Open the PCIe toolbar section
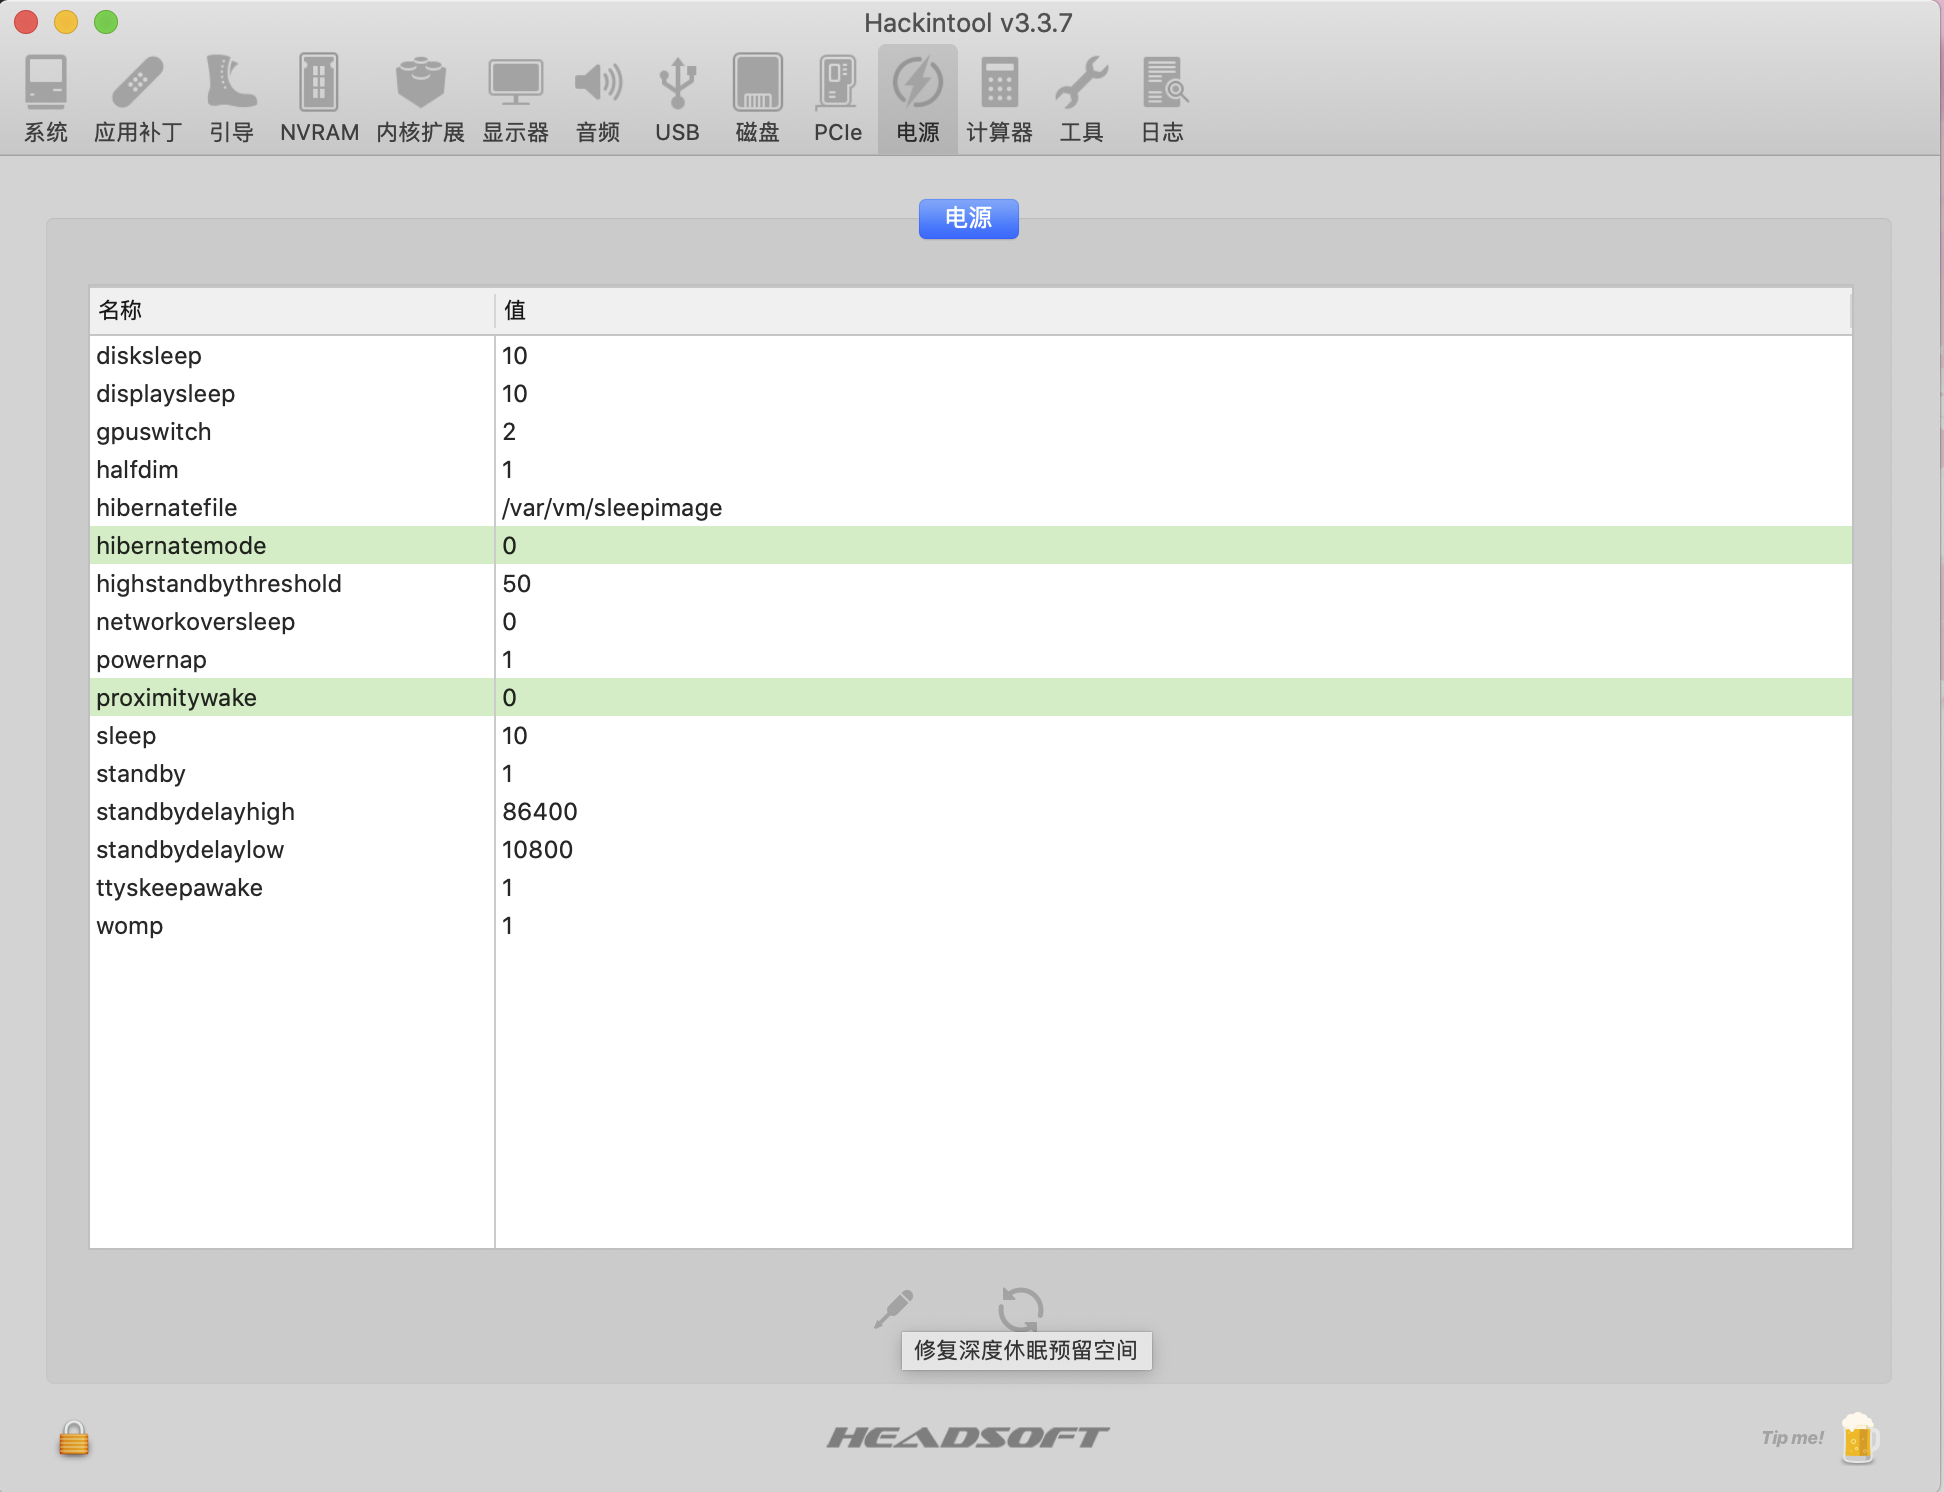The height and width of the screenshot is (1492, 1944). point(837,99)
